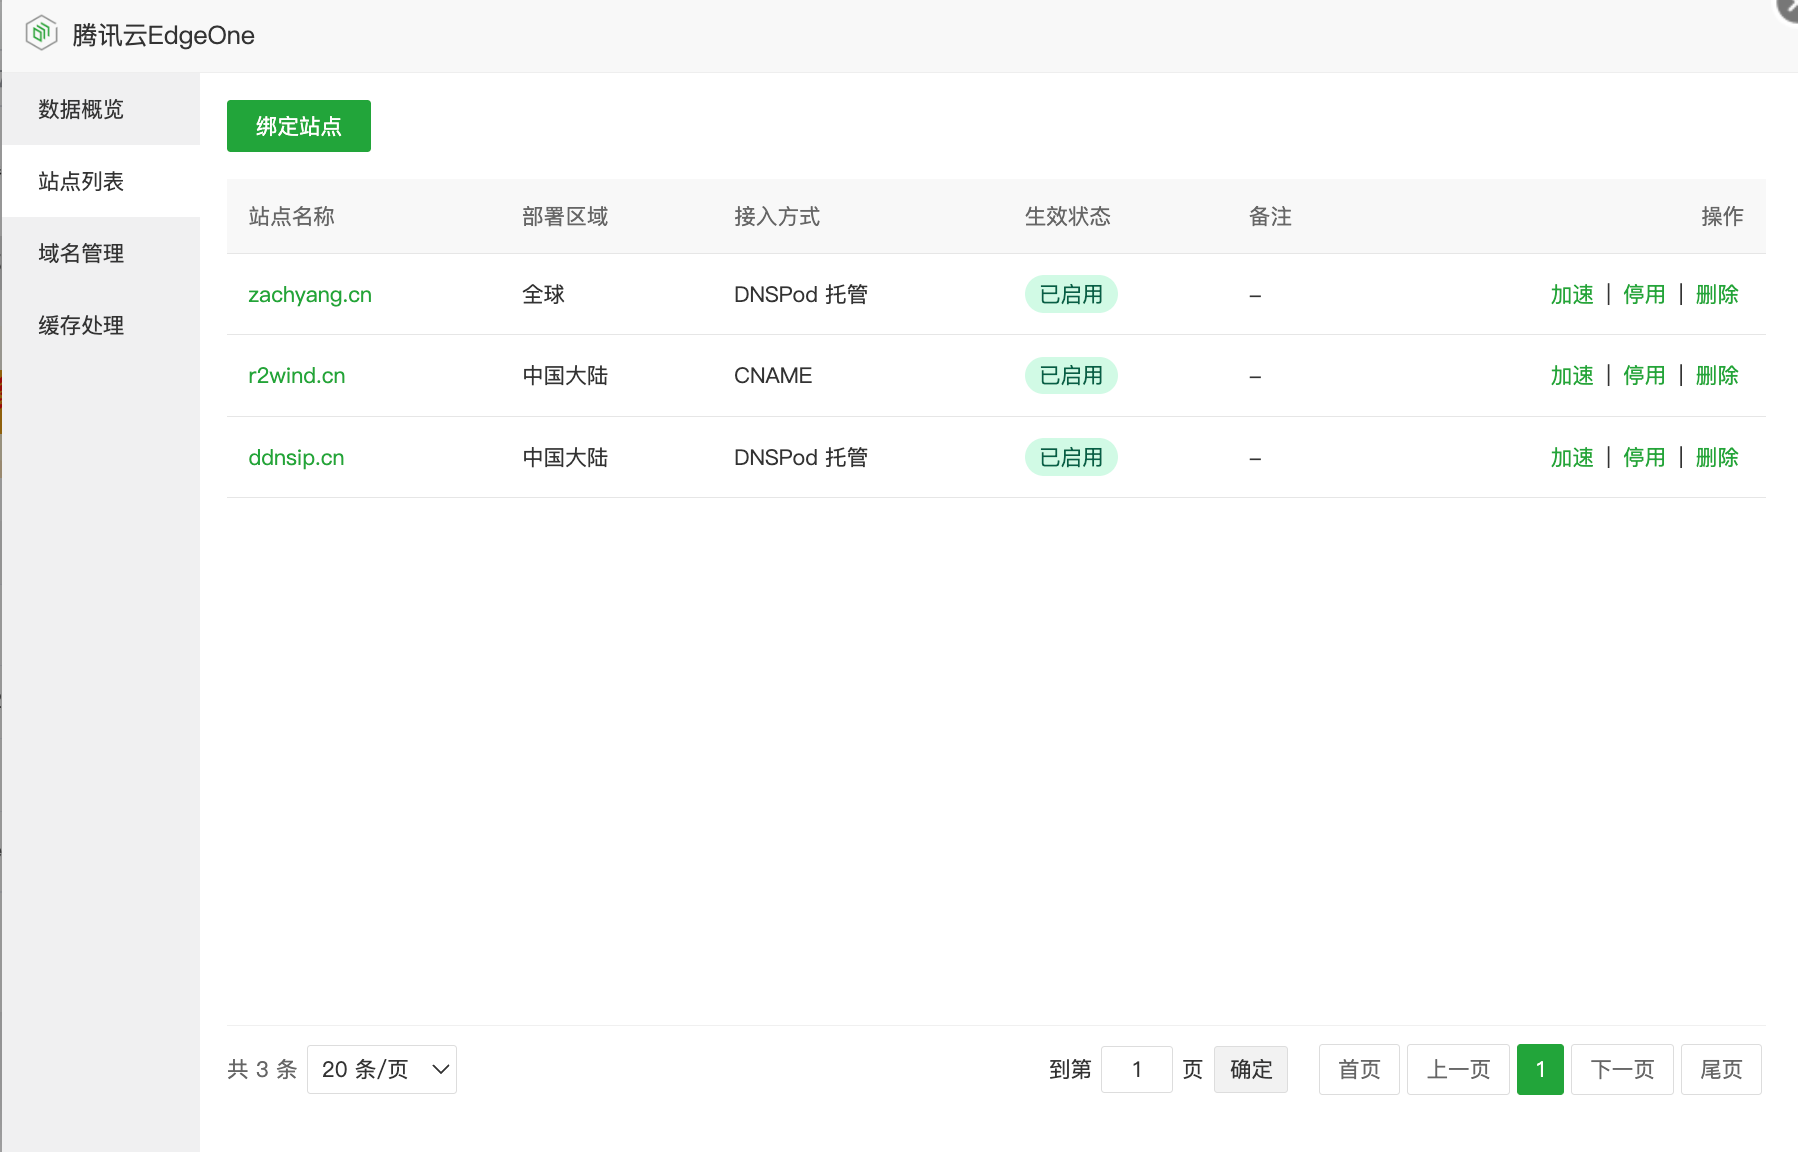
Task: Open 缓存处理 from the sidebar
Action: pos(80,325)
